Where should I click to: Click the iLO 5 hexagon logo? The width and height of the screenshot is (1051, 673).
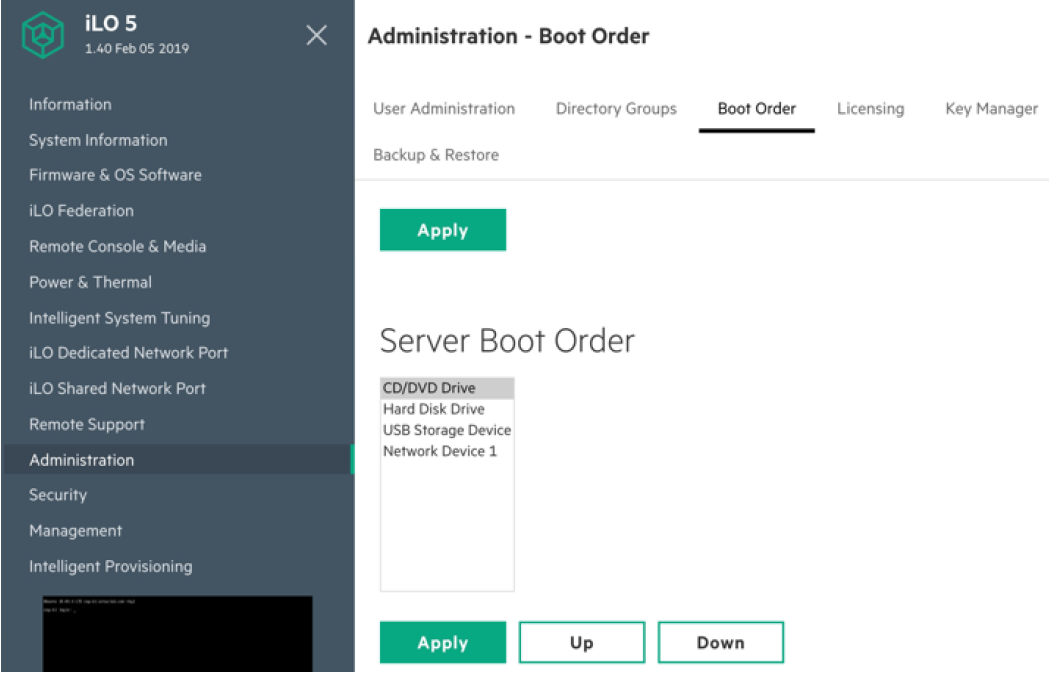tap(43, 35)
